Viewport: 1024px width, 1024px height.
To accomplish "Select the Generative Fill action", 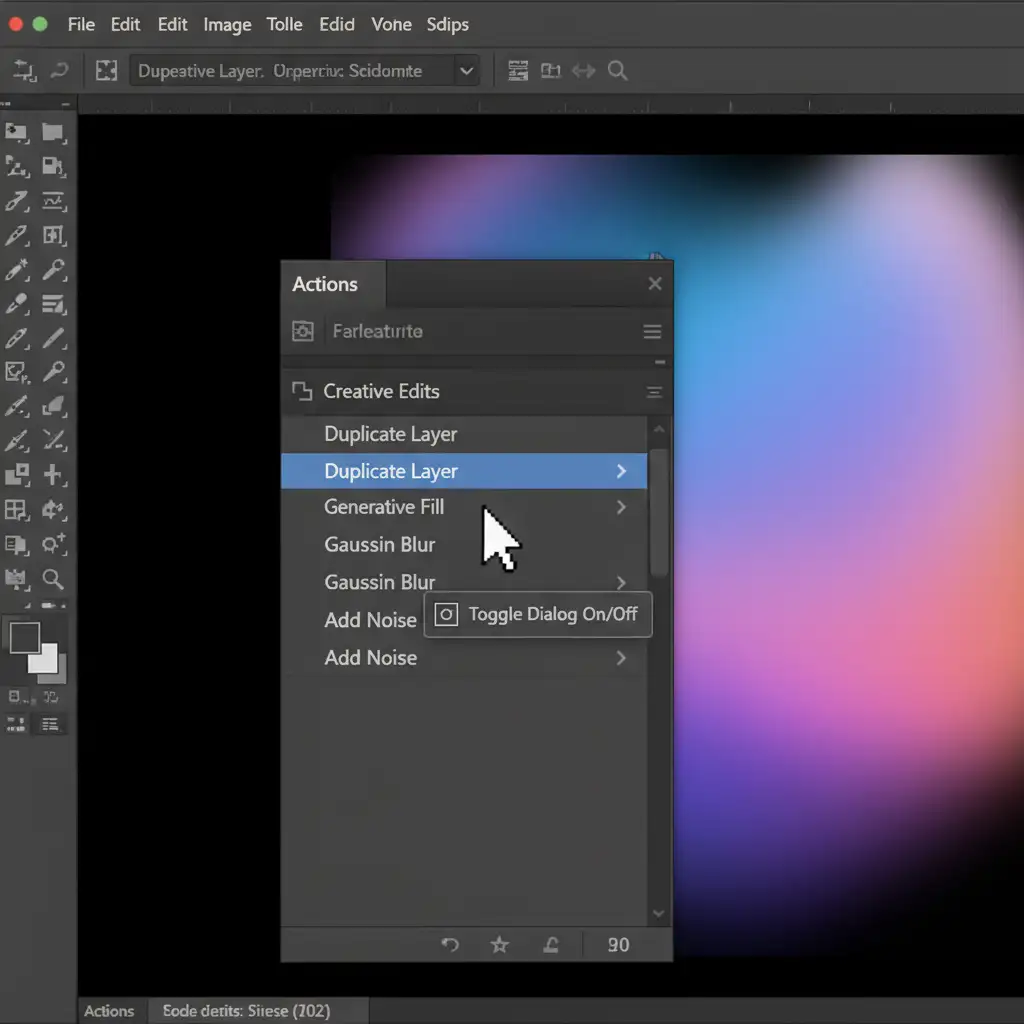I will tap(384, 507).
